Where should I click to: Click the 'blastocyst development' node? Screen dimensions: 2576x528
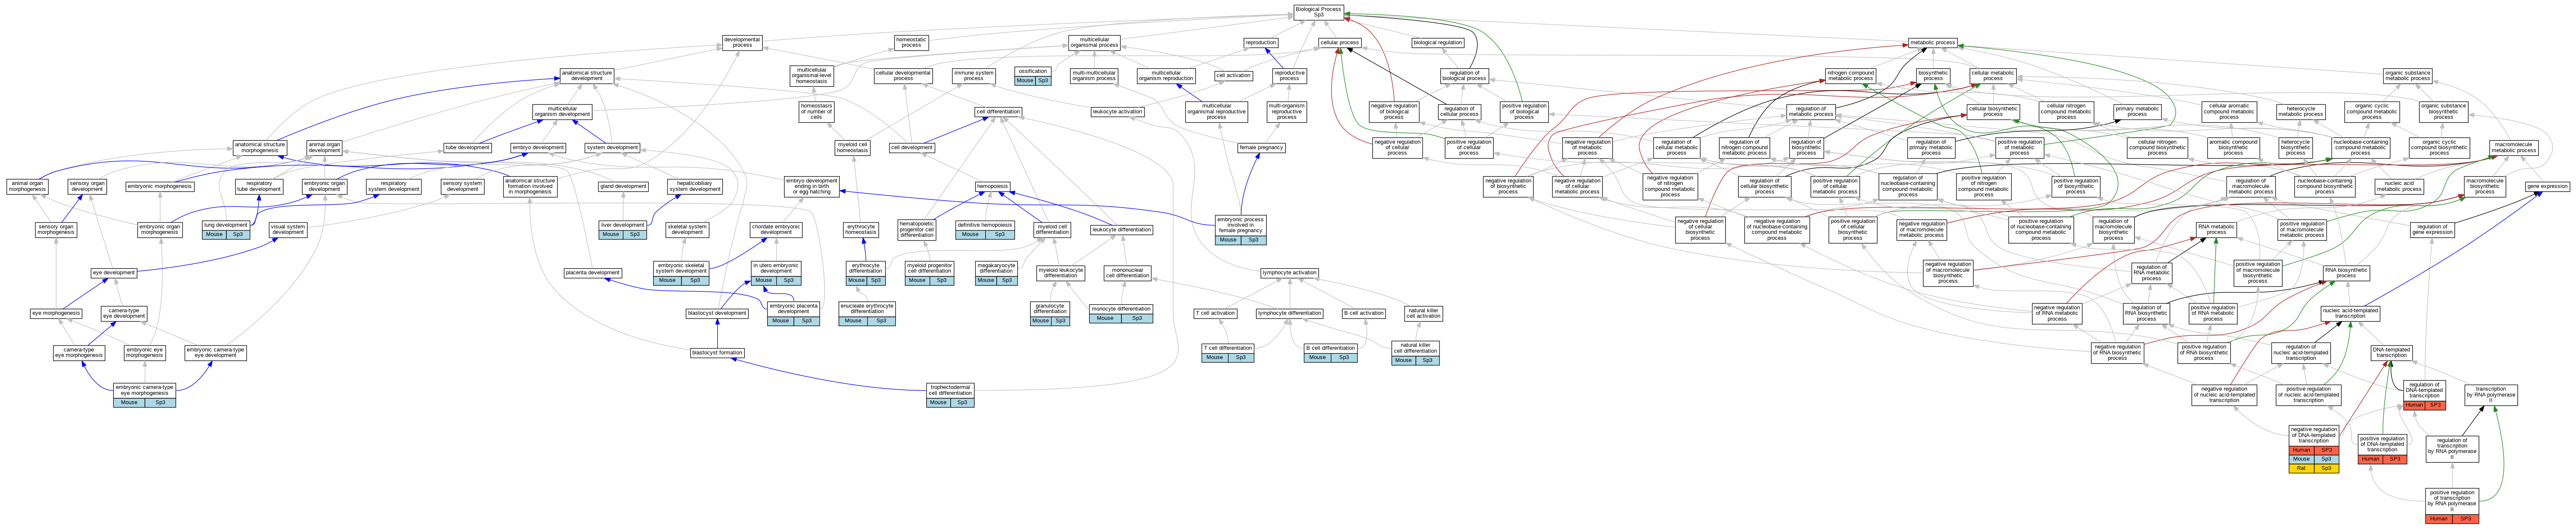pyautogui.click(x=717, y=313)
